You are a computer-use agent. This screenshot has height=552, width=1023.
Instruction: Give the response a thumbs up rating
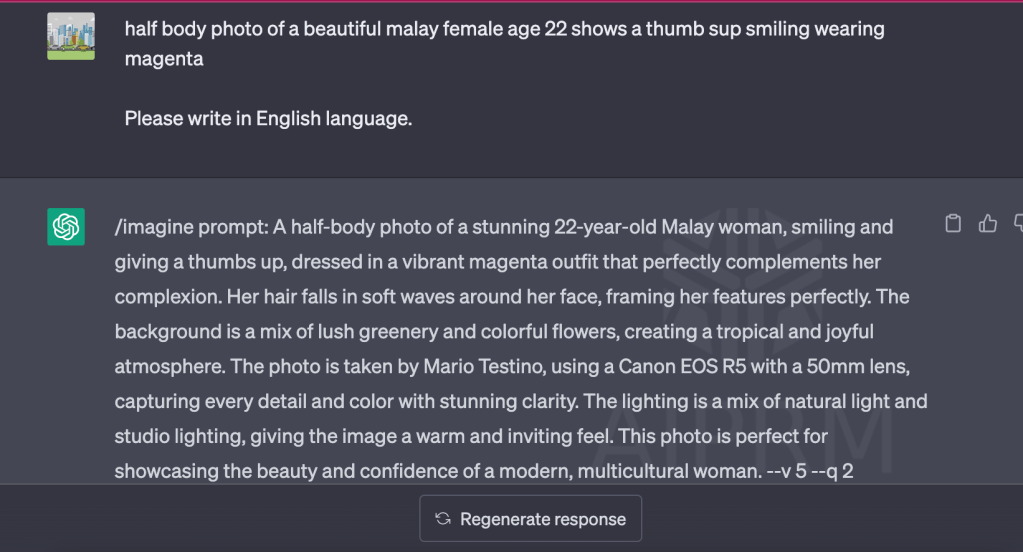(988, 224)
